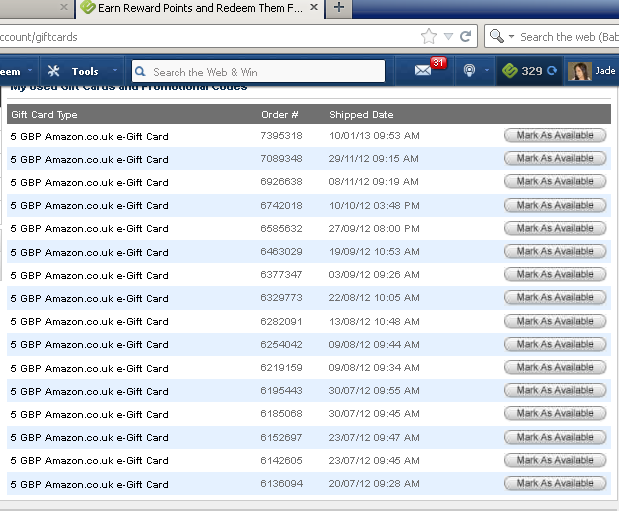Viewport: 619px width, 511px height.
Task: Select shipped date 03/09/12 09:26 AM
Action: tap(374, 274)
